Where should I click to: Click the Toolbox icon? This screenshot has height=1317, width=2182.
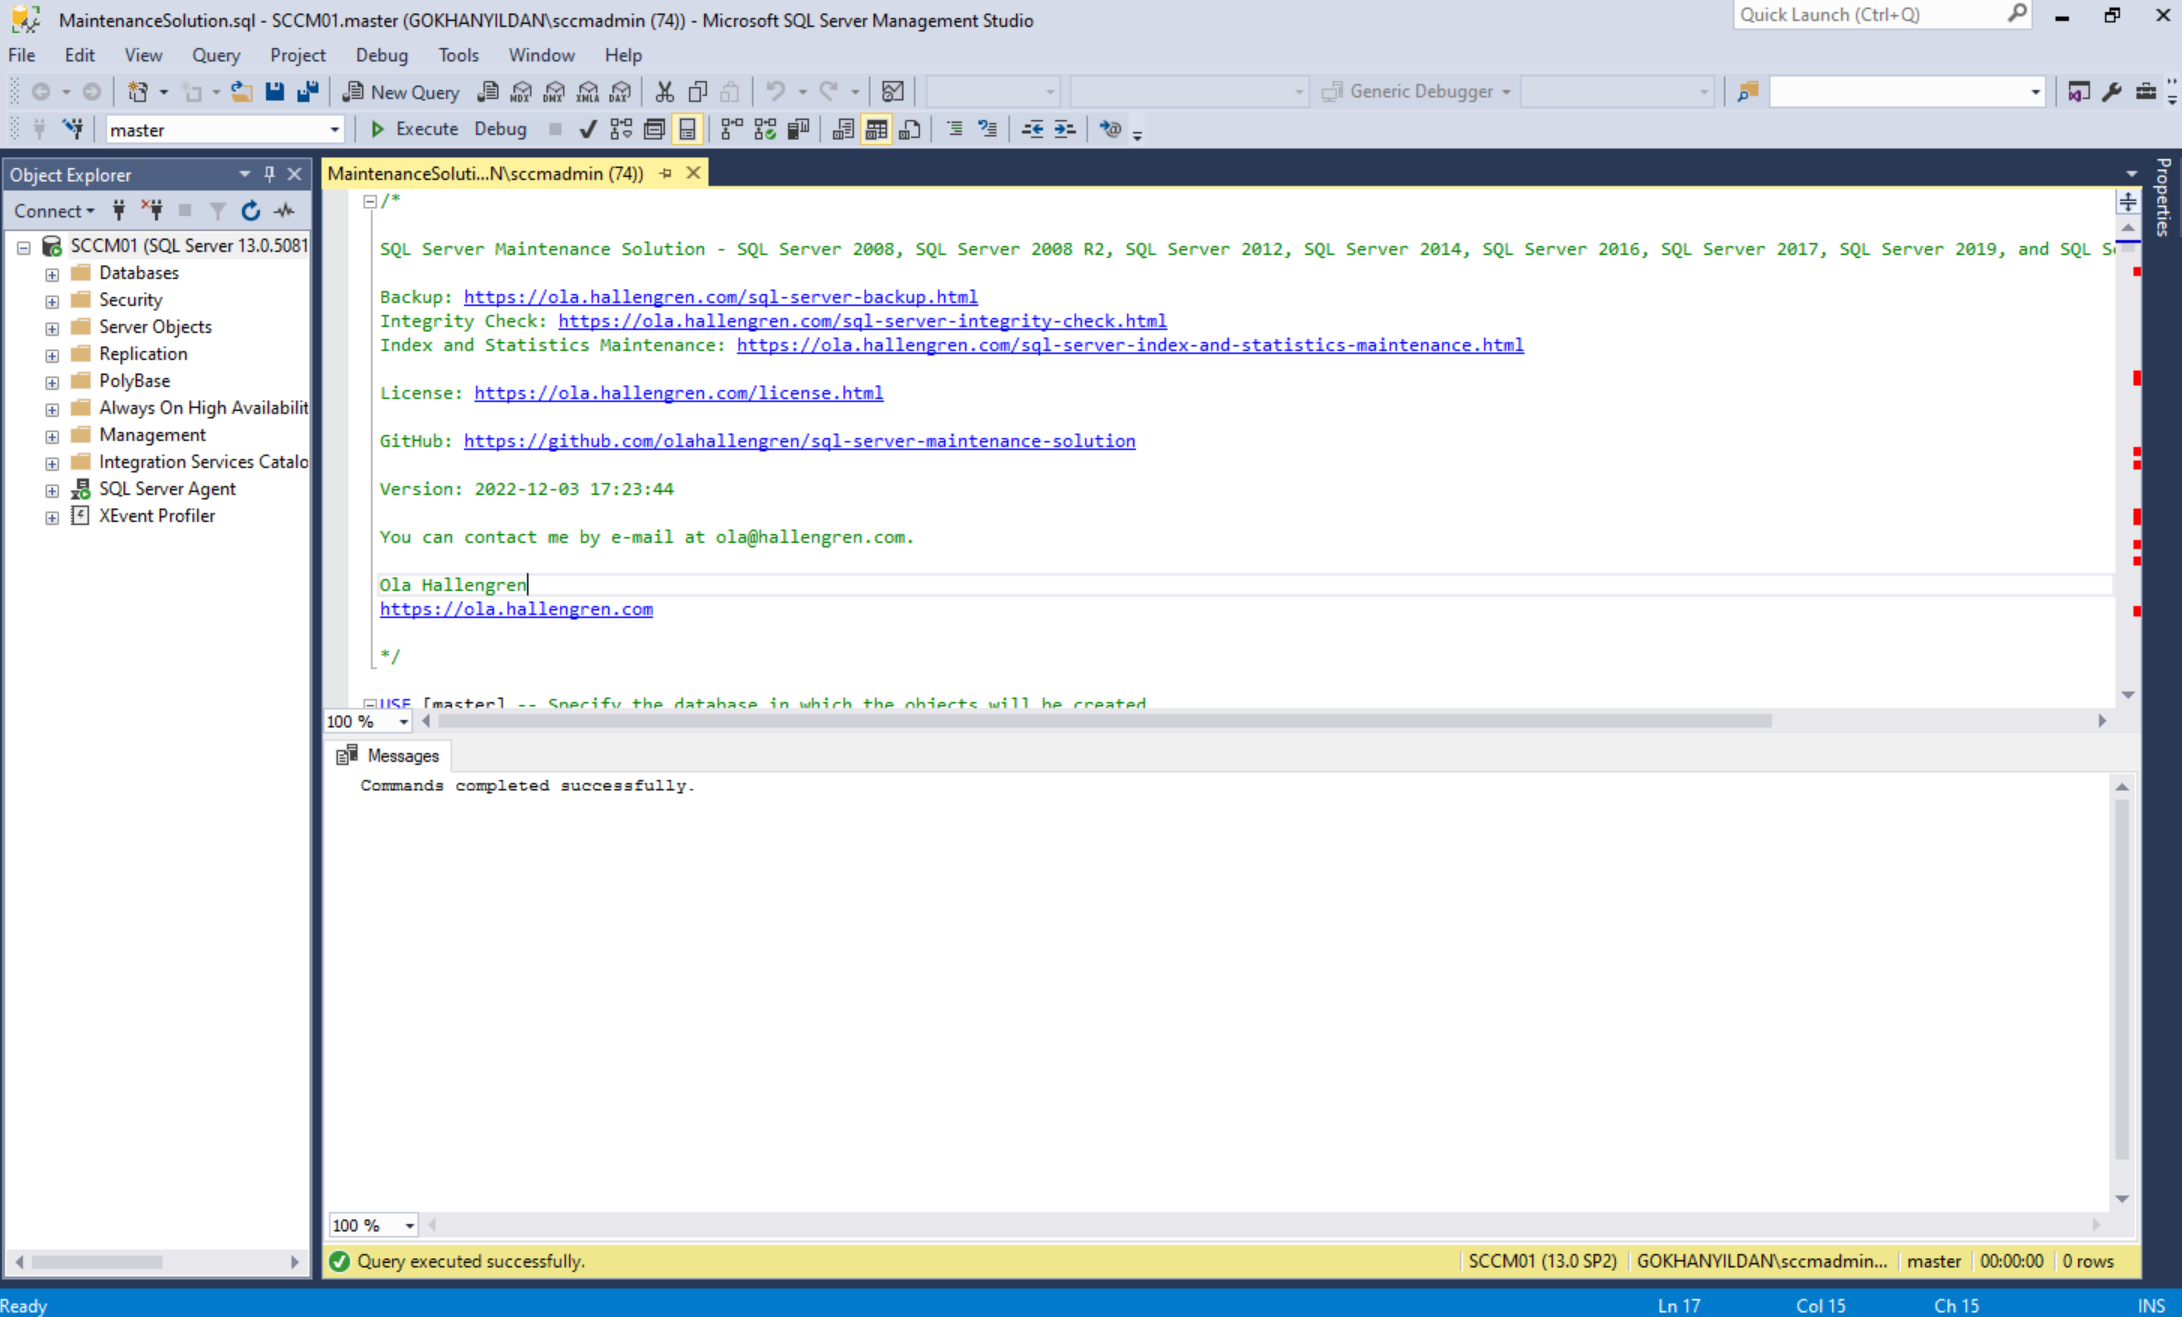pyautogui.click(x=2146, y=92)
